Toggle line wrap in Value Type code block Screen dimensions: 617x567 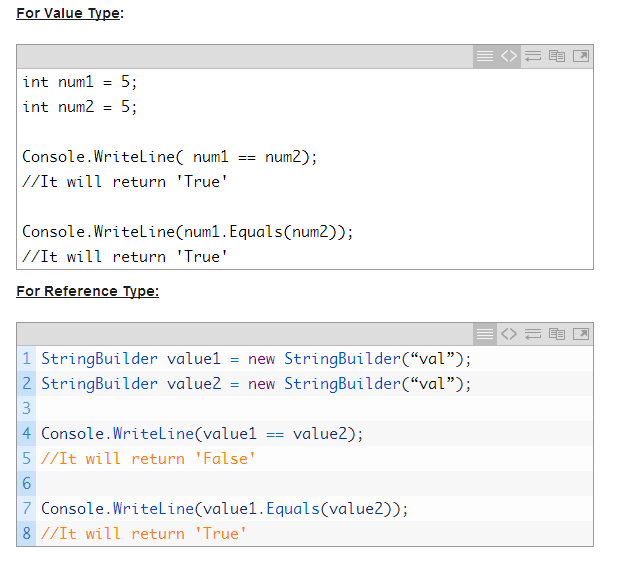tap(533, 57)
